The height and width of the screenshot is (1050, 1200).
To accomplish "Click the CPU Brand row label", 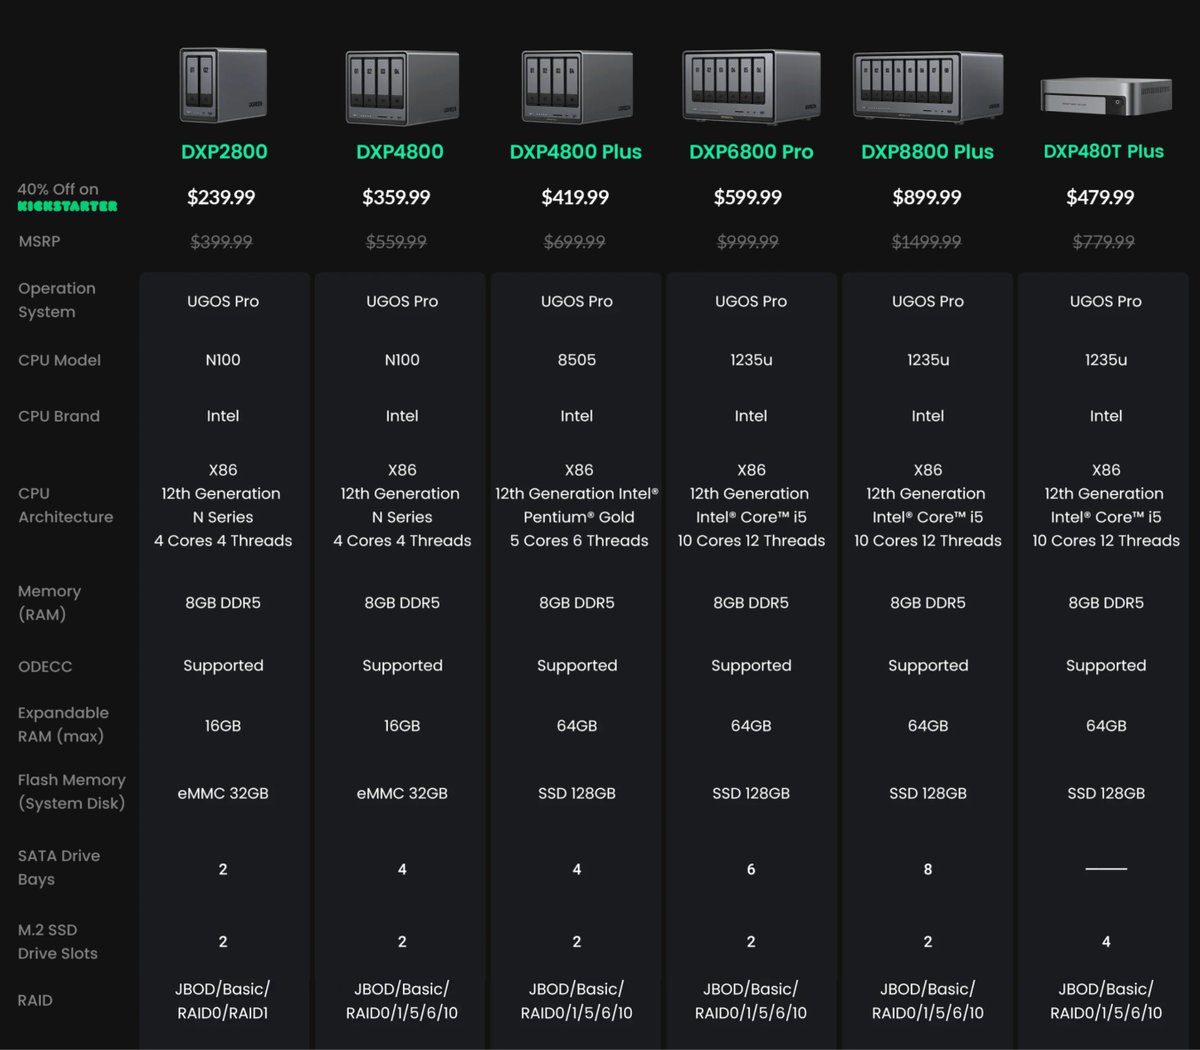I will pyautogui.click(x=59, y=416).
